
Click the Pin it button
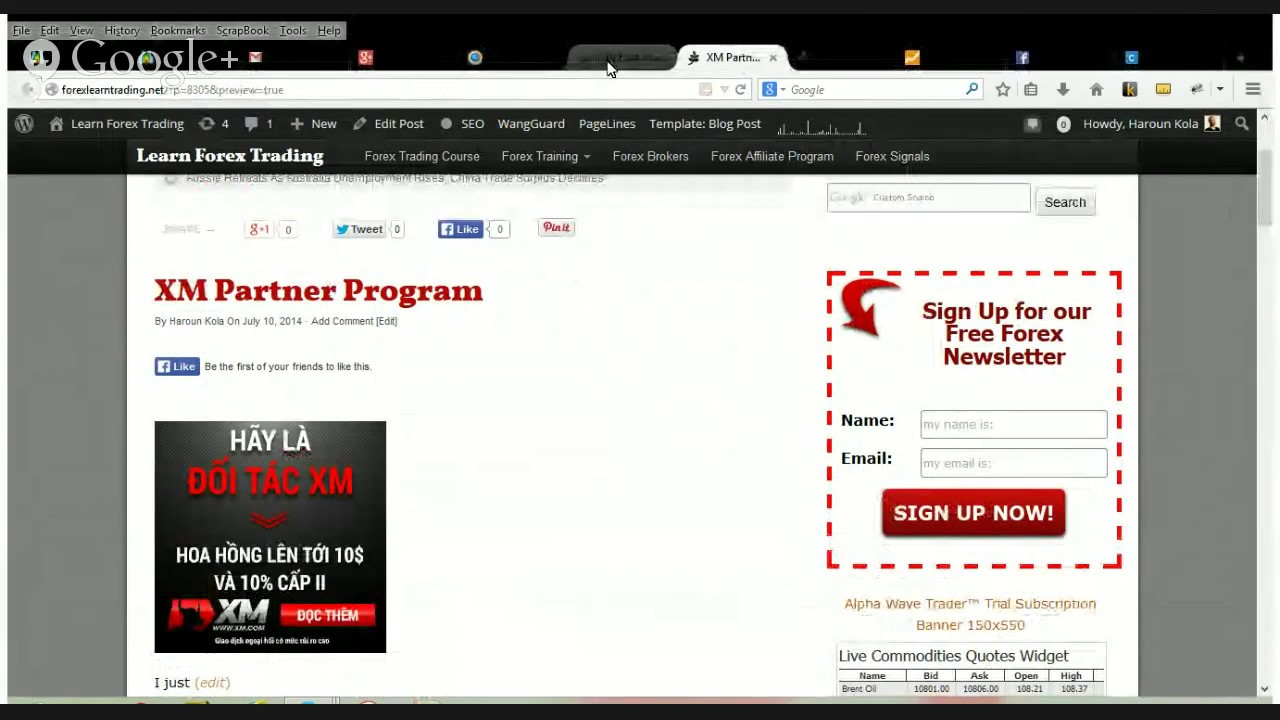[x=556, y=228]
